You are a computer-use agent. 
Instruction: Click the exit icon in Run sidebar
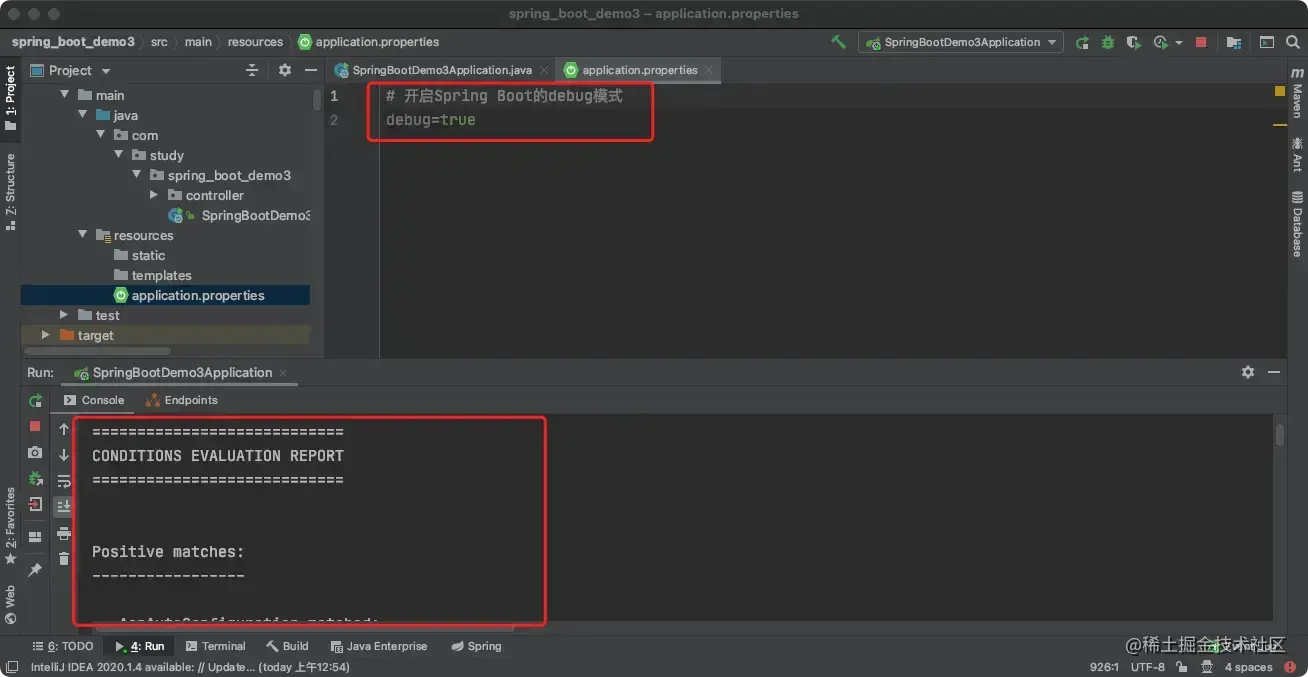tap(35, 505)
